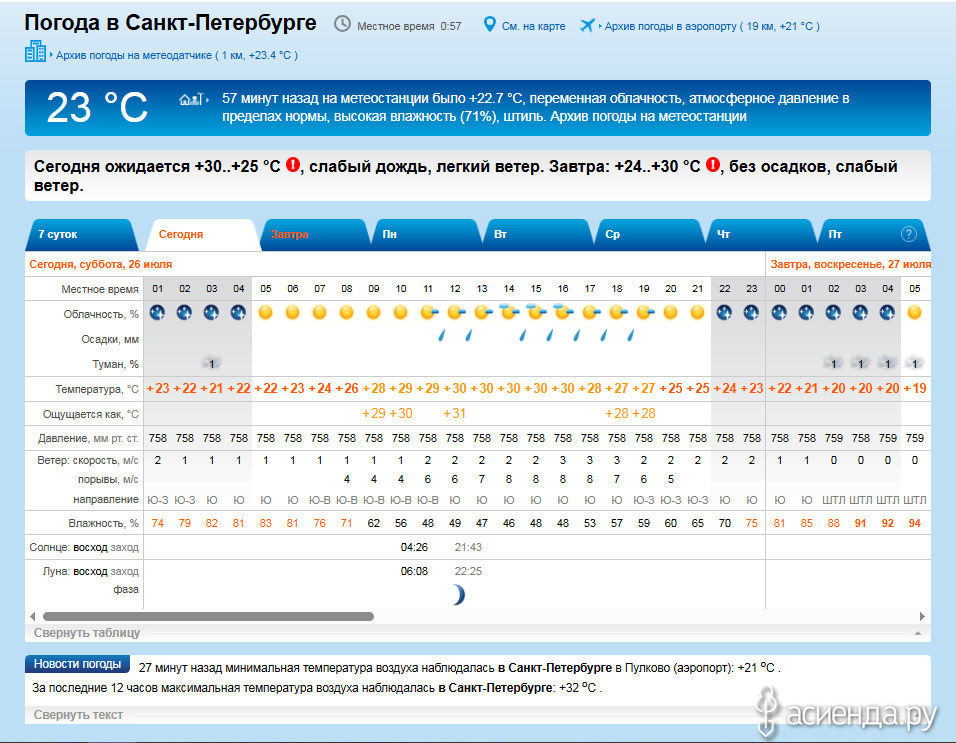The width and height of the screenshot is (956, 743).
Task: Click the map pin location icon
Action: [489, 24]
